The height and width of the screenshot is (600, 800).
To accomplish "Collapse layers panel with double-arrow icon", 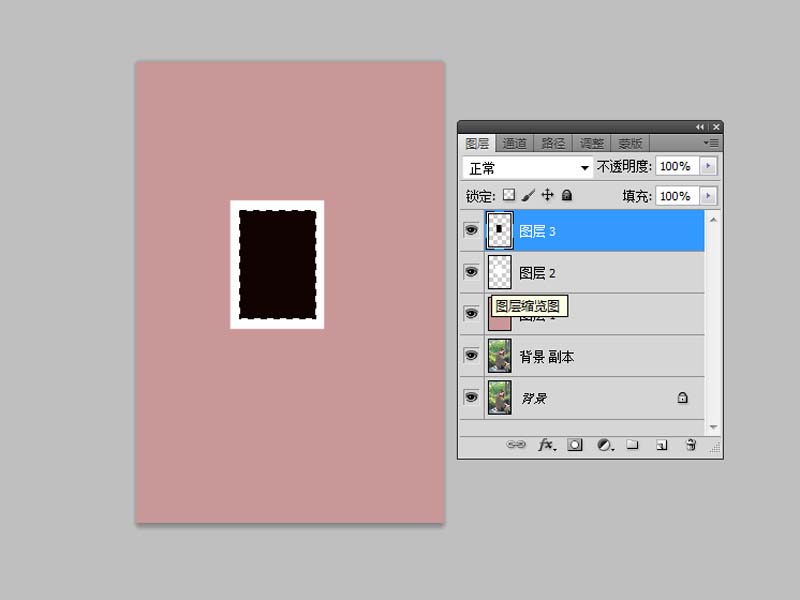I will pos(699,127).
